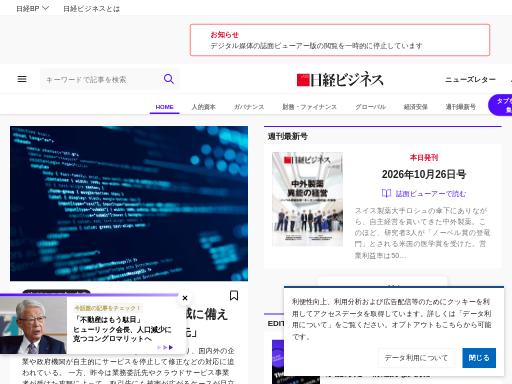The height and width of the screenshot is (384, 512).
Task: Click the magnifier search icon
Action: tap(169, 79)
